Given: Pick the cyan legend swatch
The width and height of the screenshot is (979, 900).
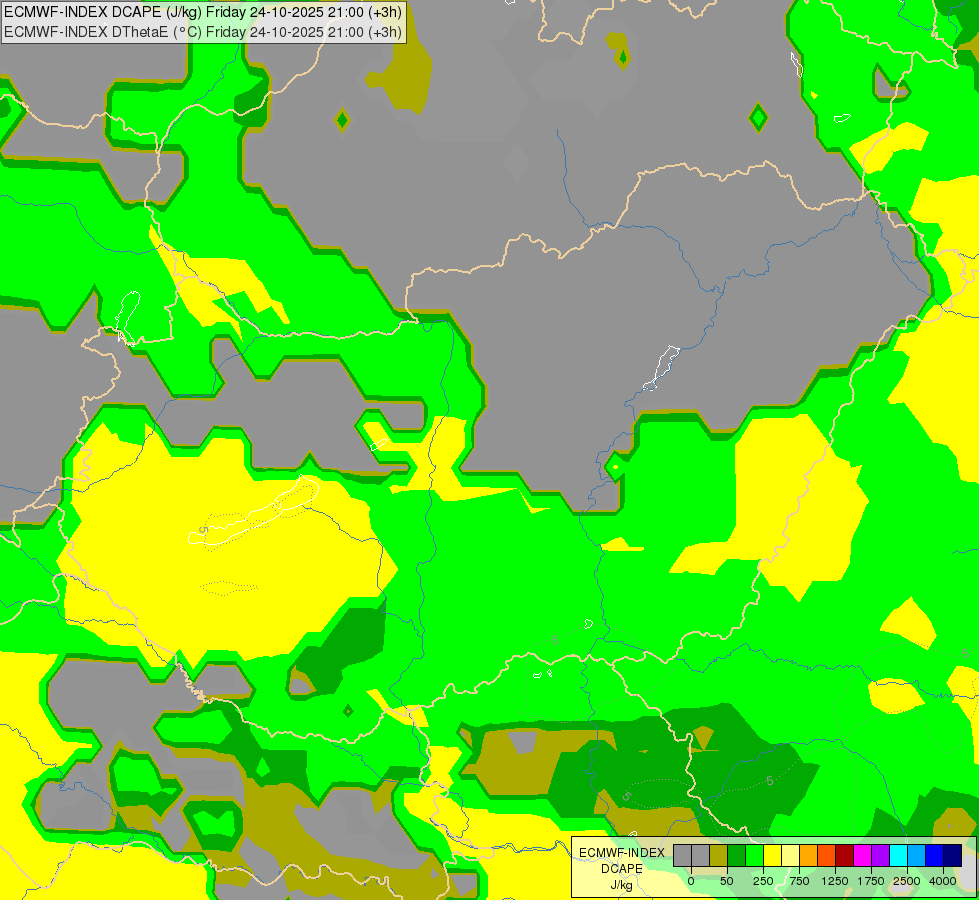Looking at the screenshot, I should coord(898,856).
